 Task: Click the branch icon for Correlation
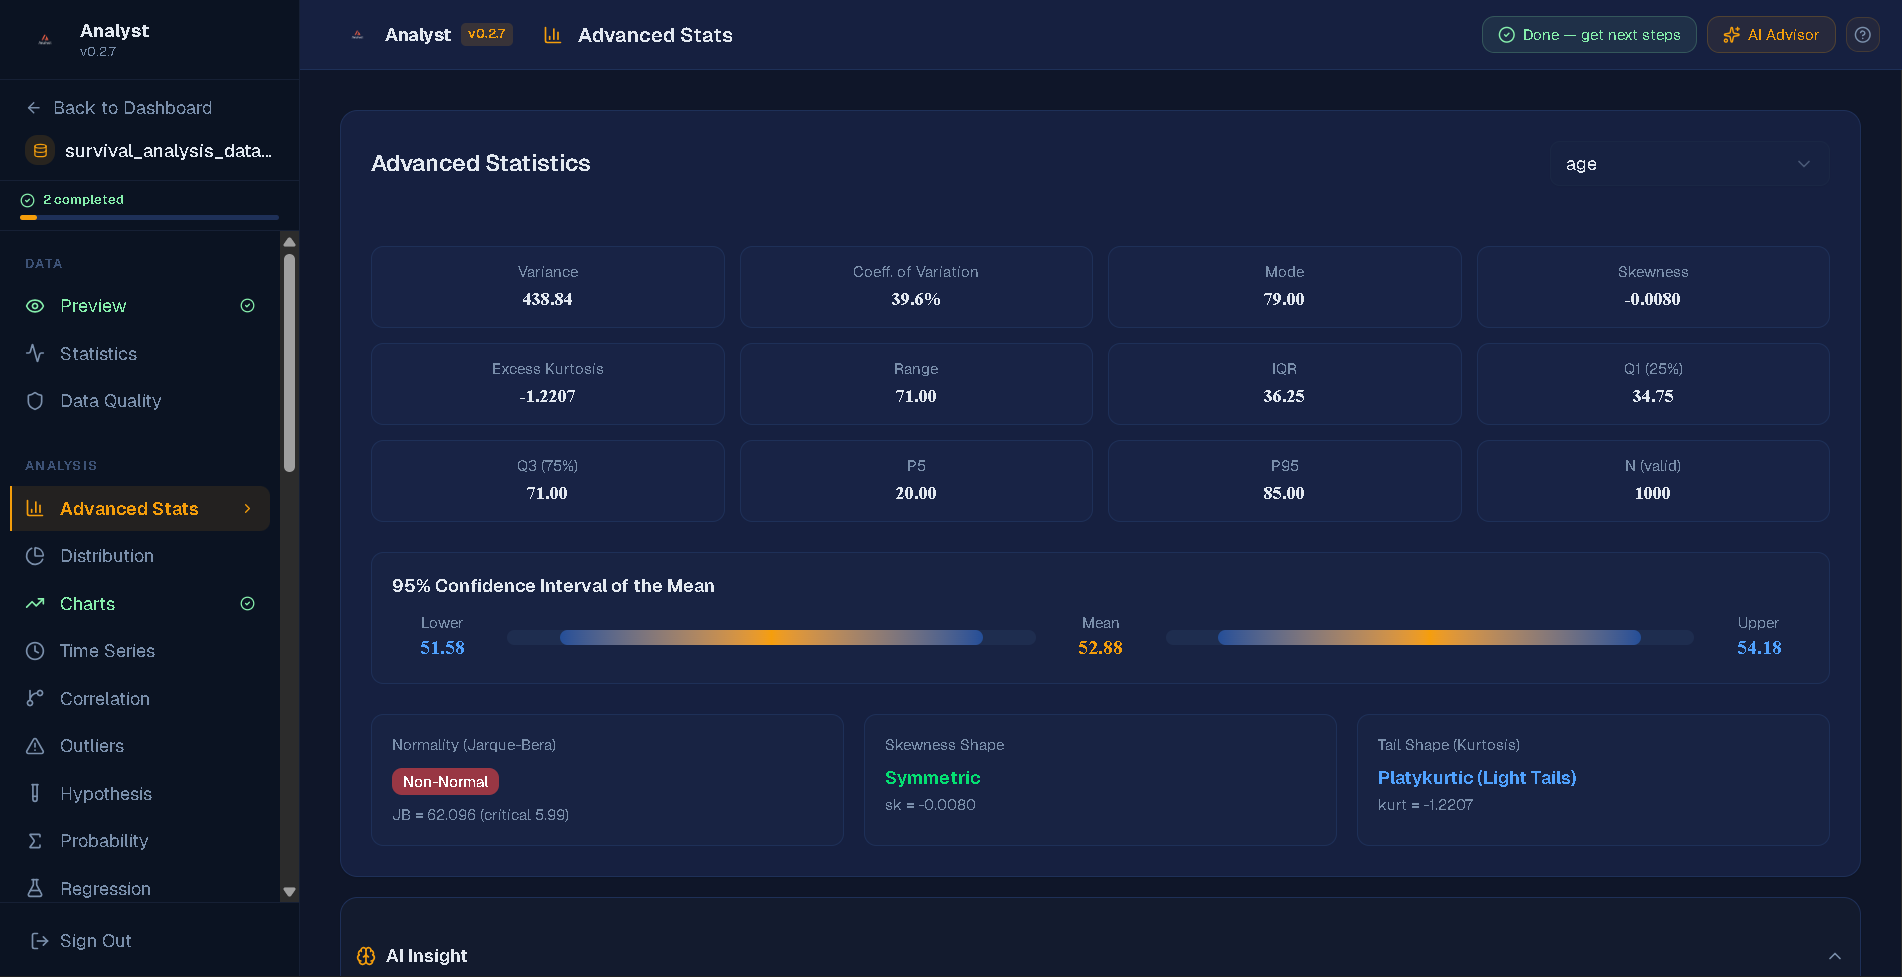point(35,698)
